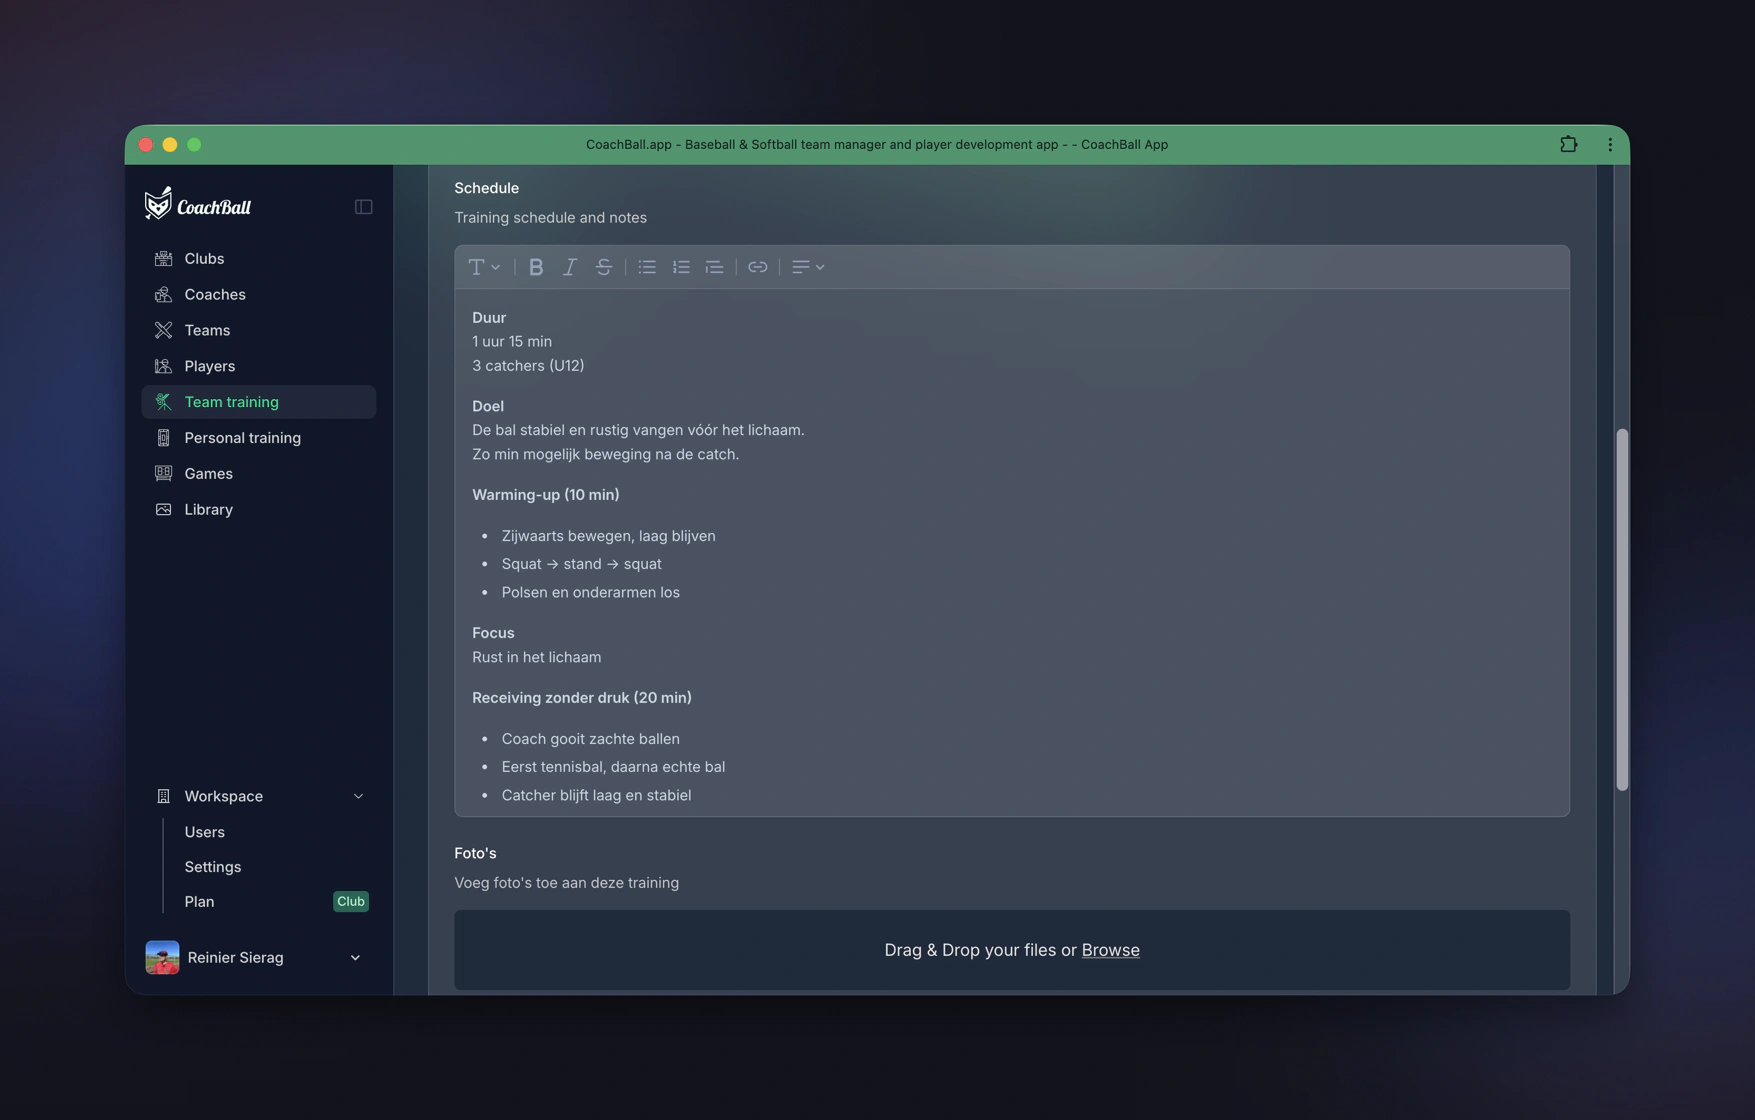The image size is (1755, 1120).
Task: Open the three-dot window menu
Action: [x=1609, y=144]
